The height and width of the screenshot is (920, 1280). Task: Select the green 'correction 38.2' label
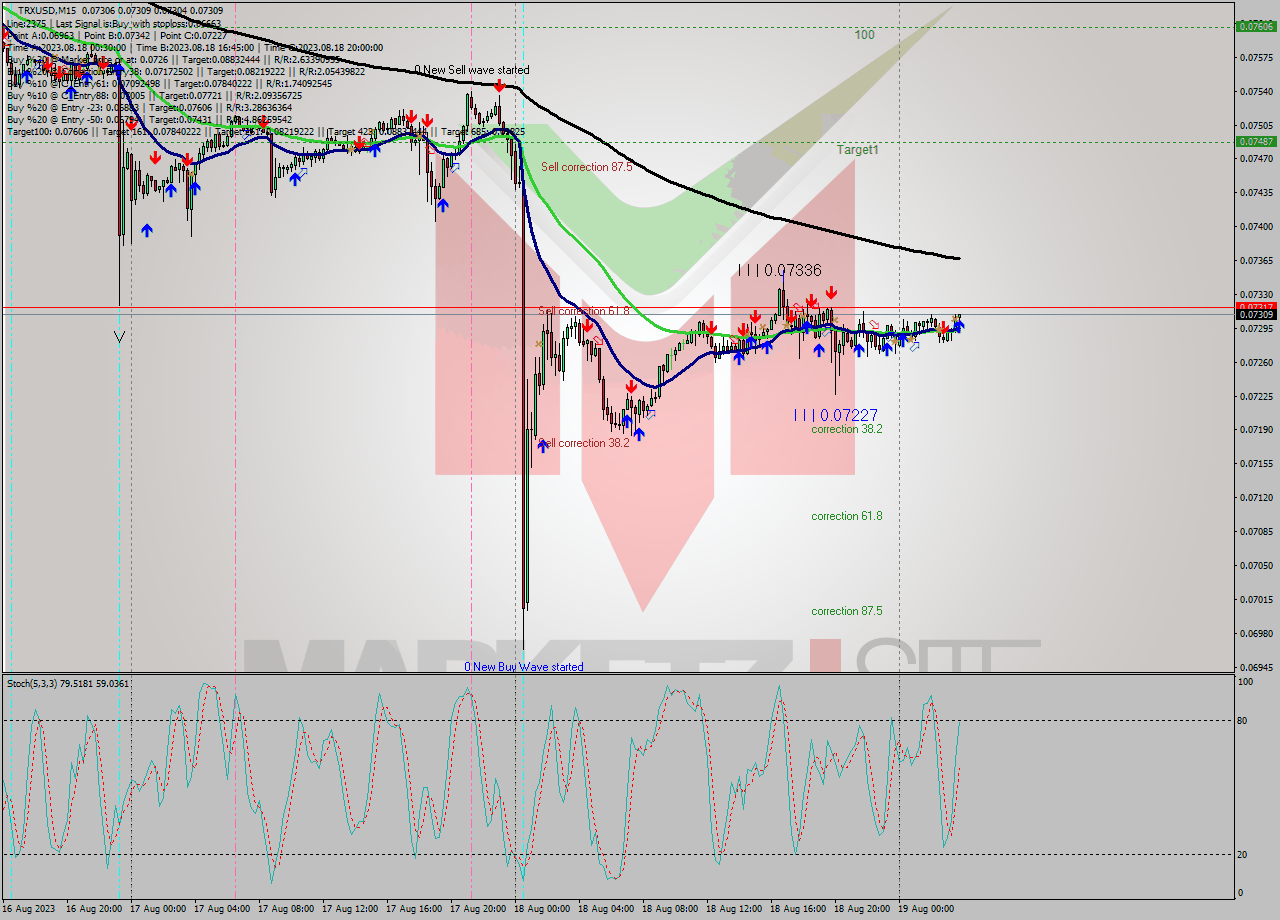pos(846,429)
